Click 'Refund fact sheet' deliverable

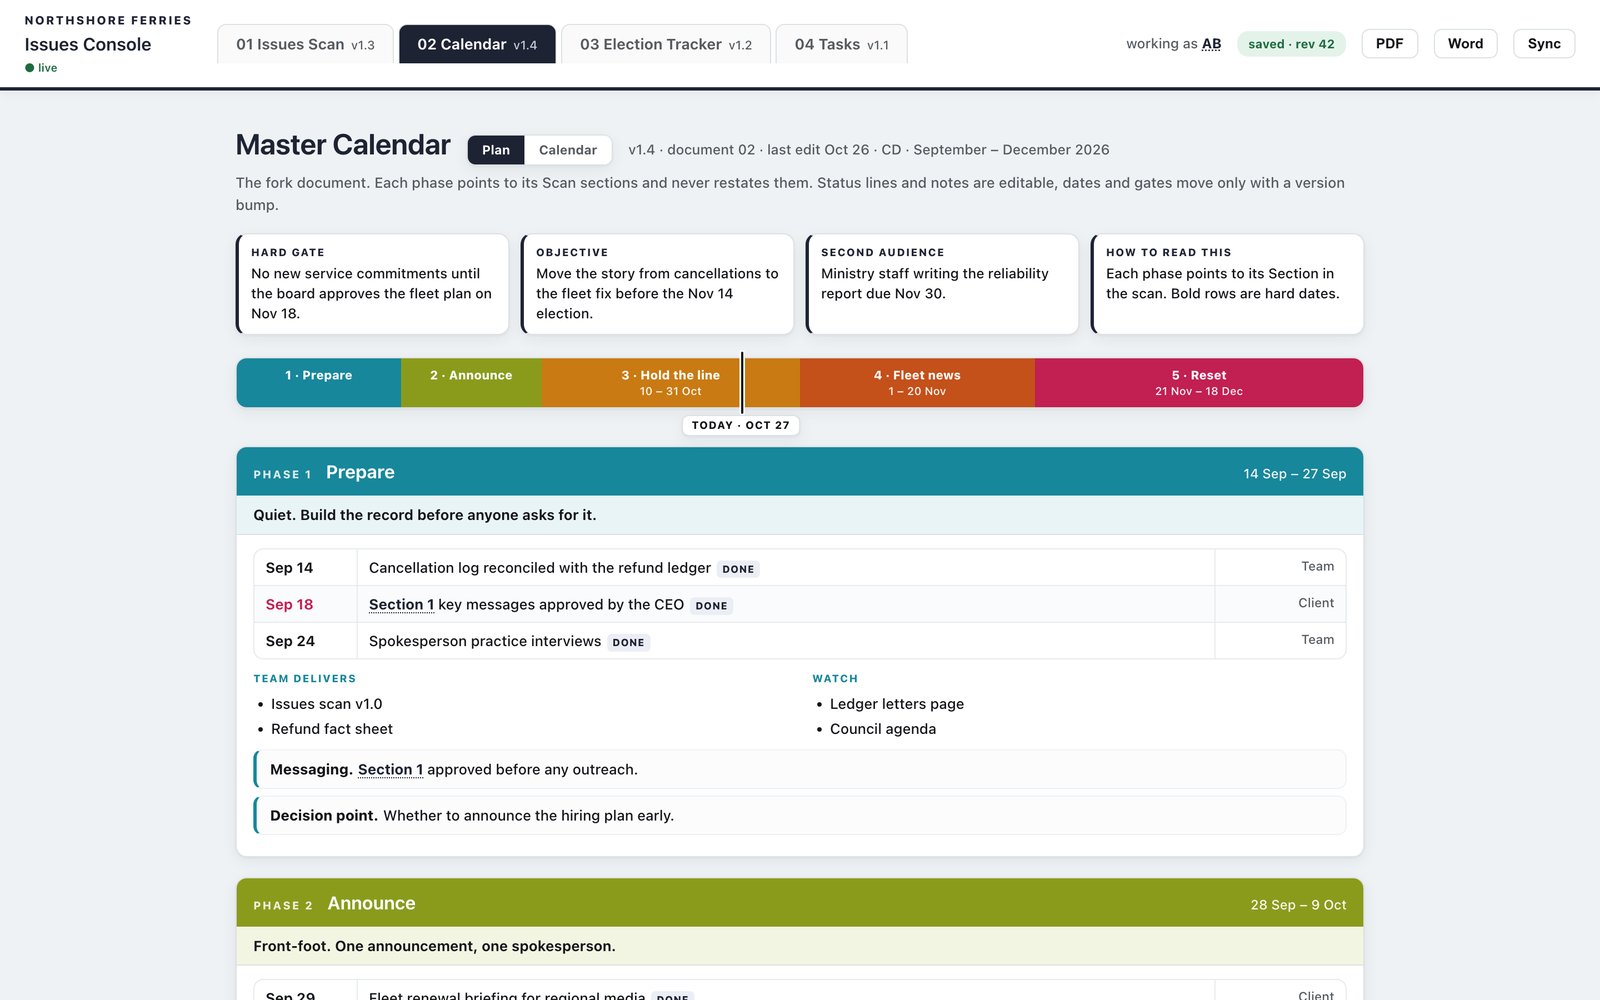[332, 729]
